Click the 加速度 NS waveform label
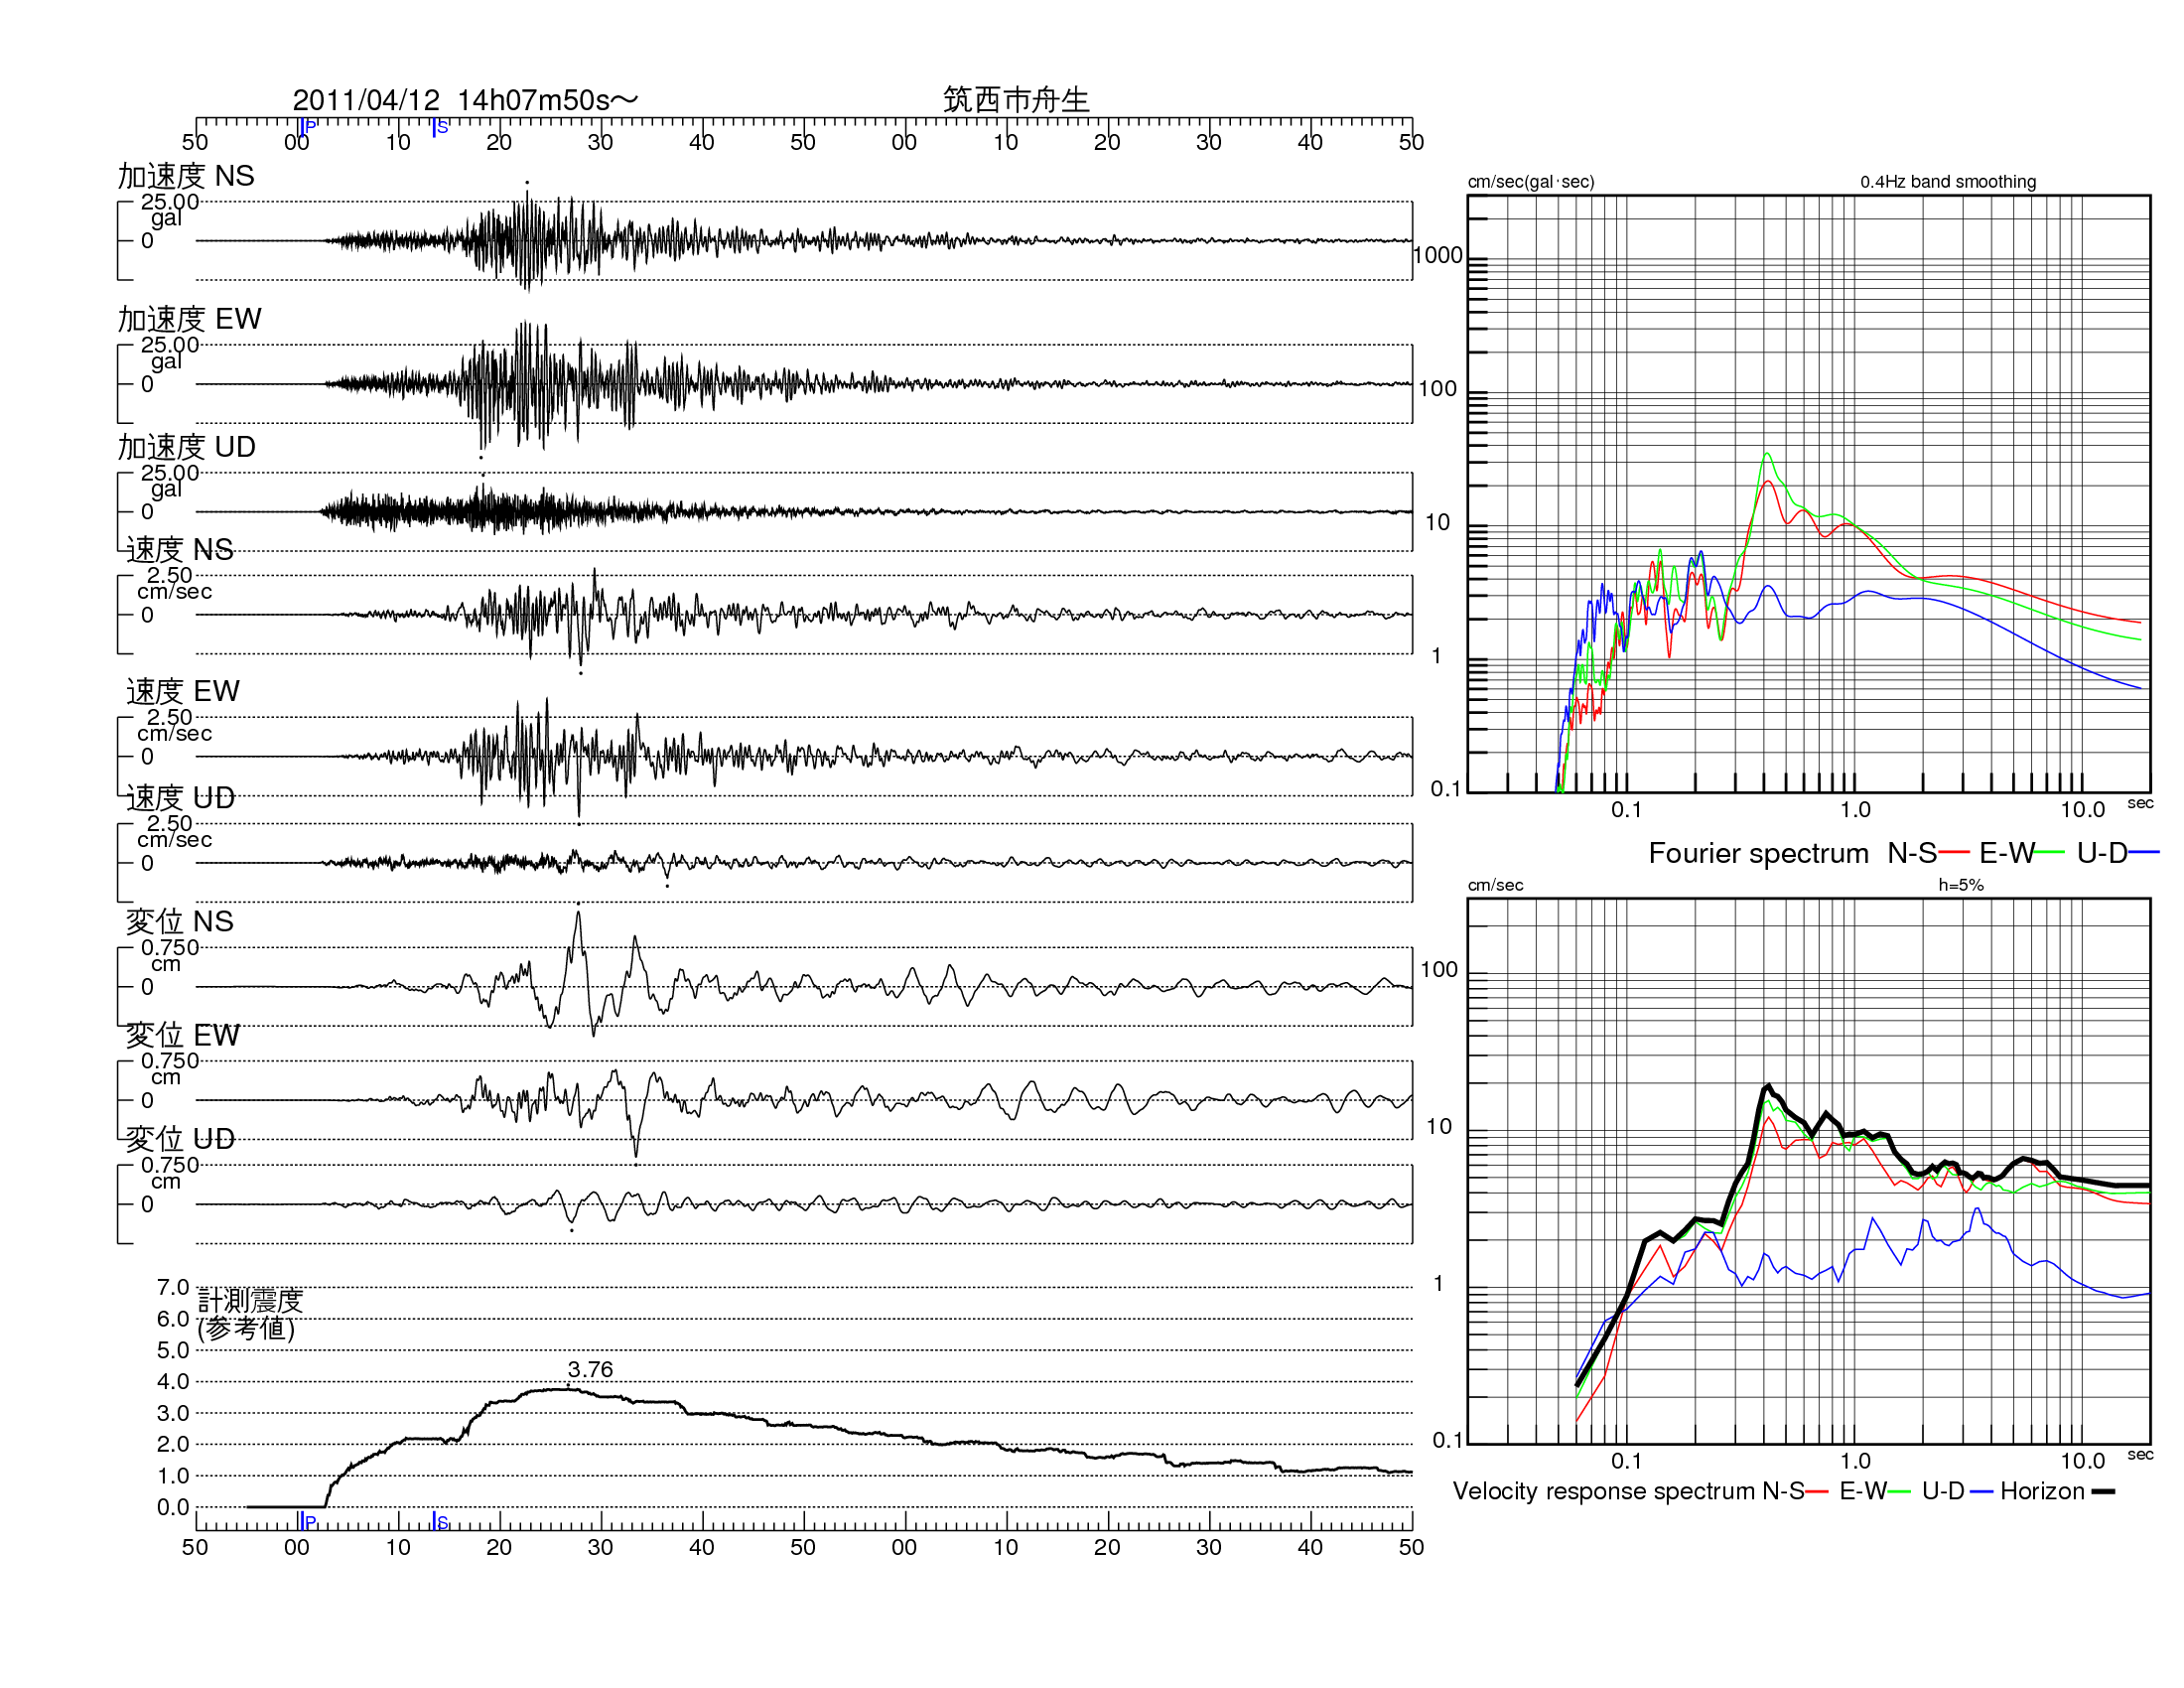Image resolution: width=2184 pixels, height=1688 pixels. 186,176
